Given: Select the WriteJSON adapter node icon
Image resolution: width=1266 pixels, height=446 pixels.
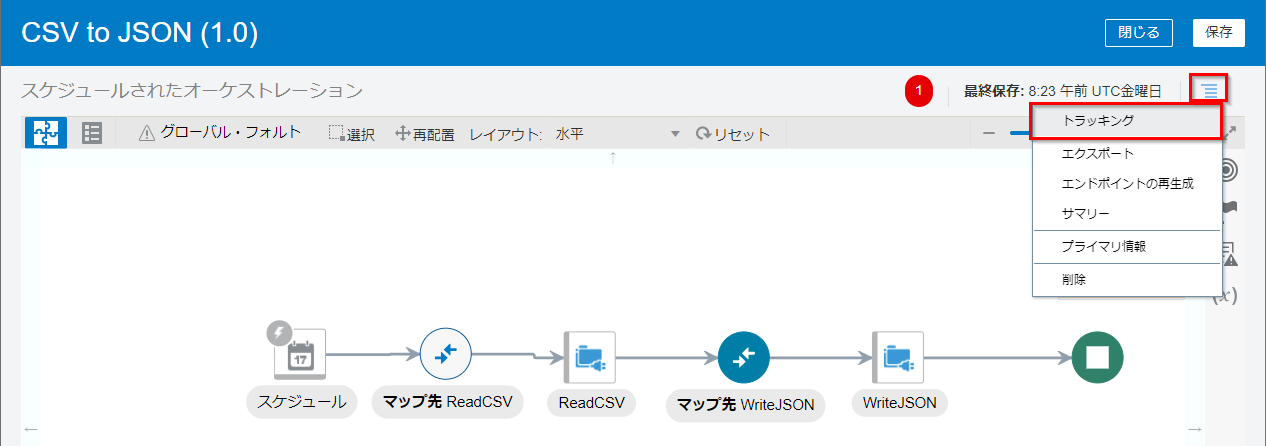Looking at the screenshot, I should (x=897, y=357).
